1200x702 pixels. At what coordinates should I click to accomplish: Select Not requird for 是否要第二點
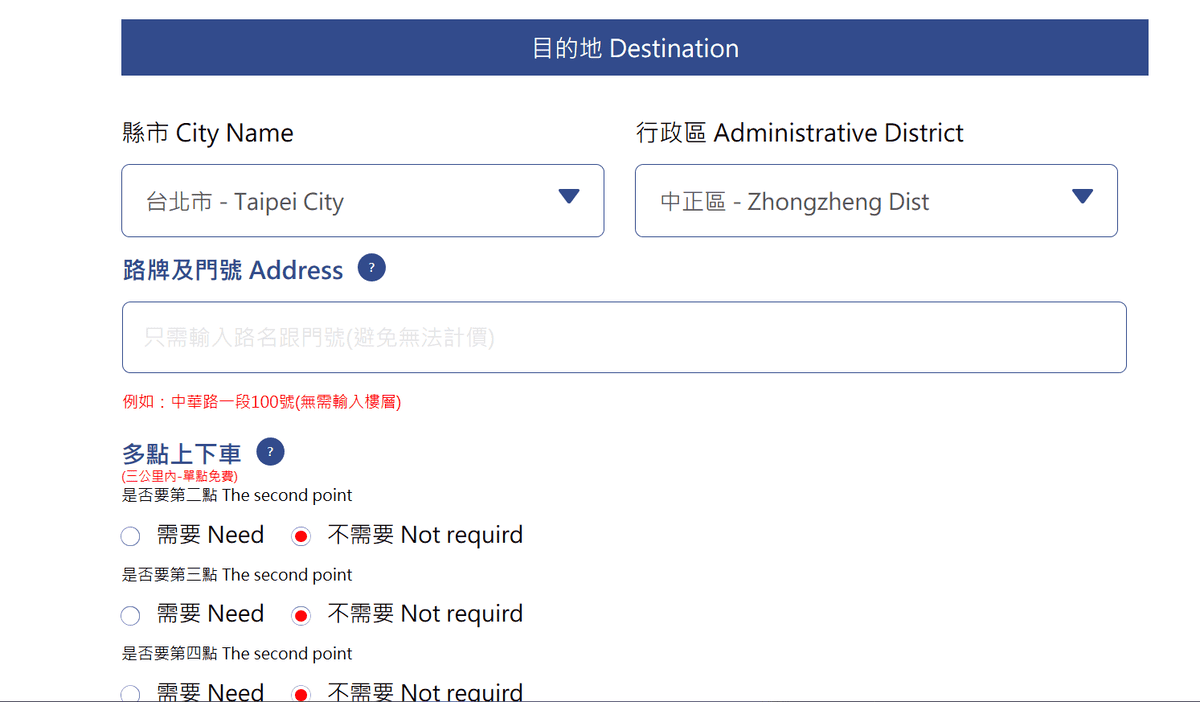[x=301, y=537]
